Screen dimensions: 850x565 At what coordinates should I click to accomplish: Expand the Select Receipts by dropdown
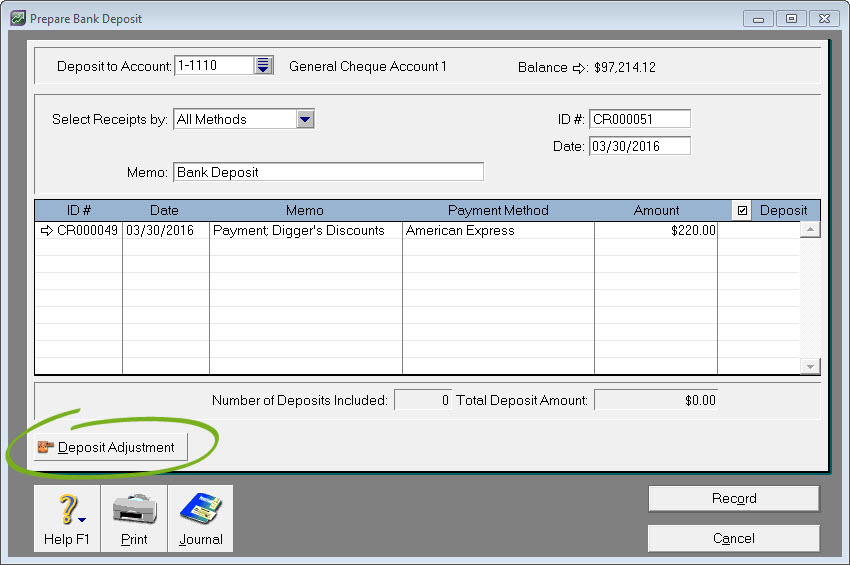coord(305,119)
